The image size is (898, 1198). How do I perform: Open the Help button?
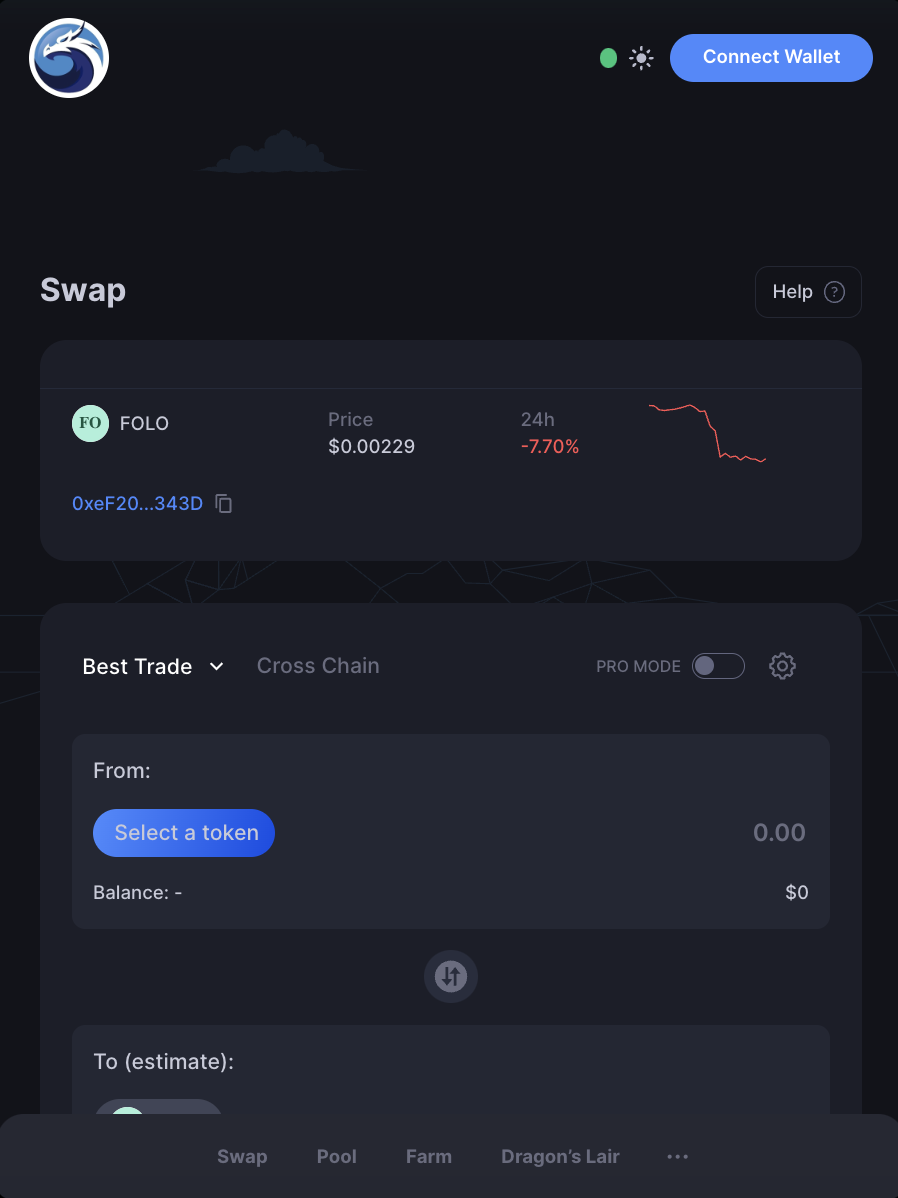[808, 292]
